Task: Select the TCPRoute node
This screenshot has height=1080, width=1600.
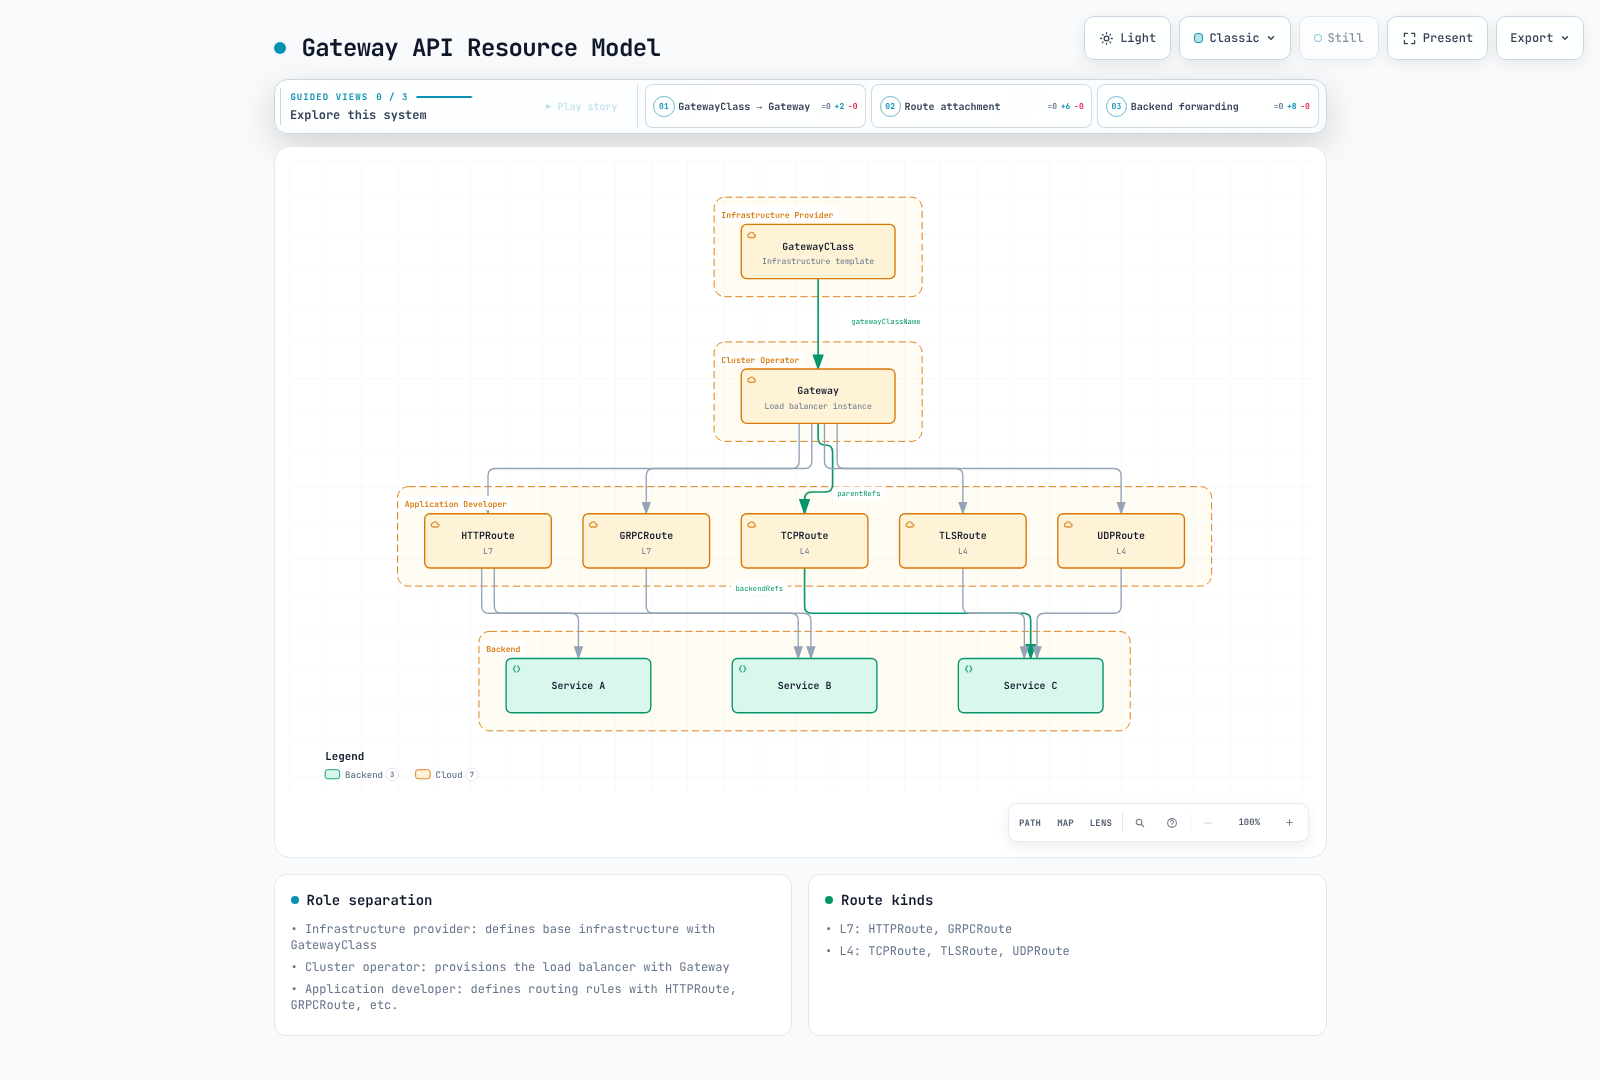Action: pos(804,541)
